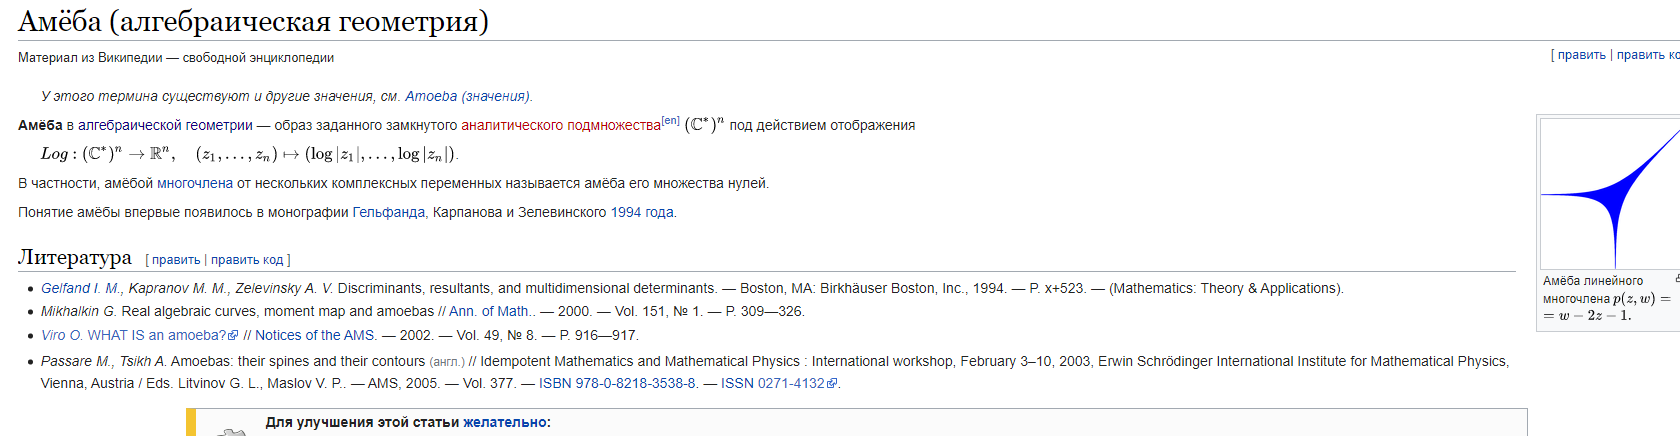Viewport: 1680px width, 436px height.
Task: Open the ISSN 0271-4132 link
Action: pyautogui.click(x=773, y=383)
